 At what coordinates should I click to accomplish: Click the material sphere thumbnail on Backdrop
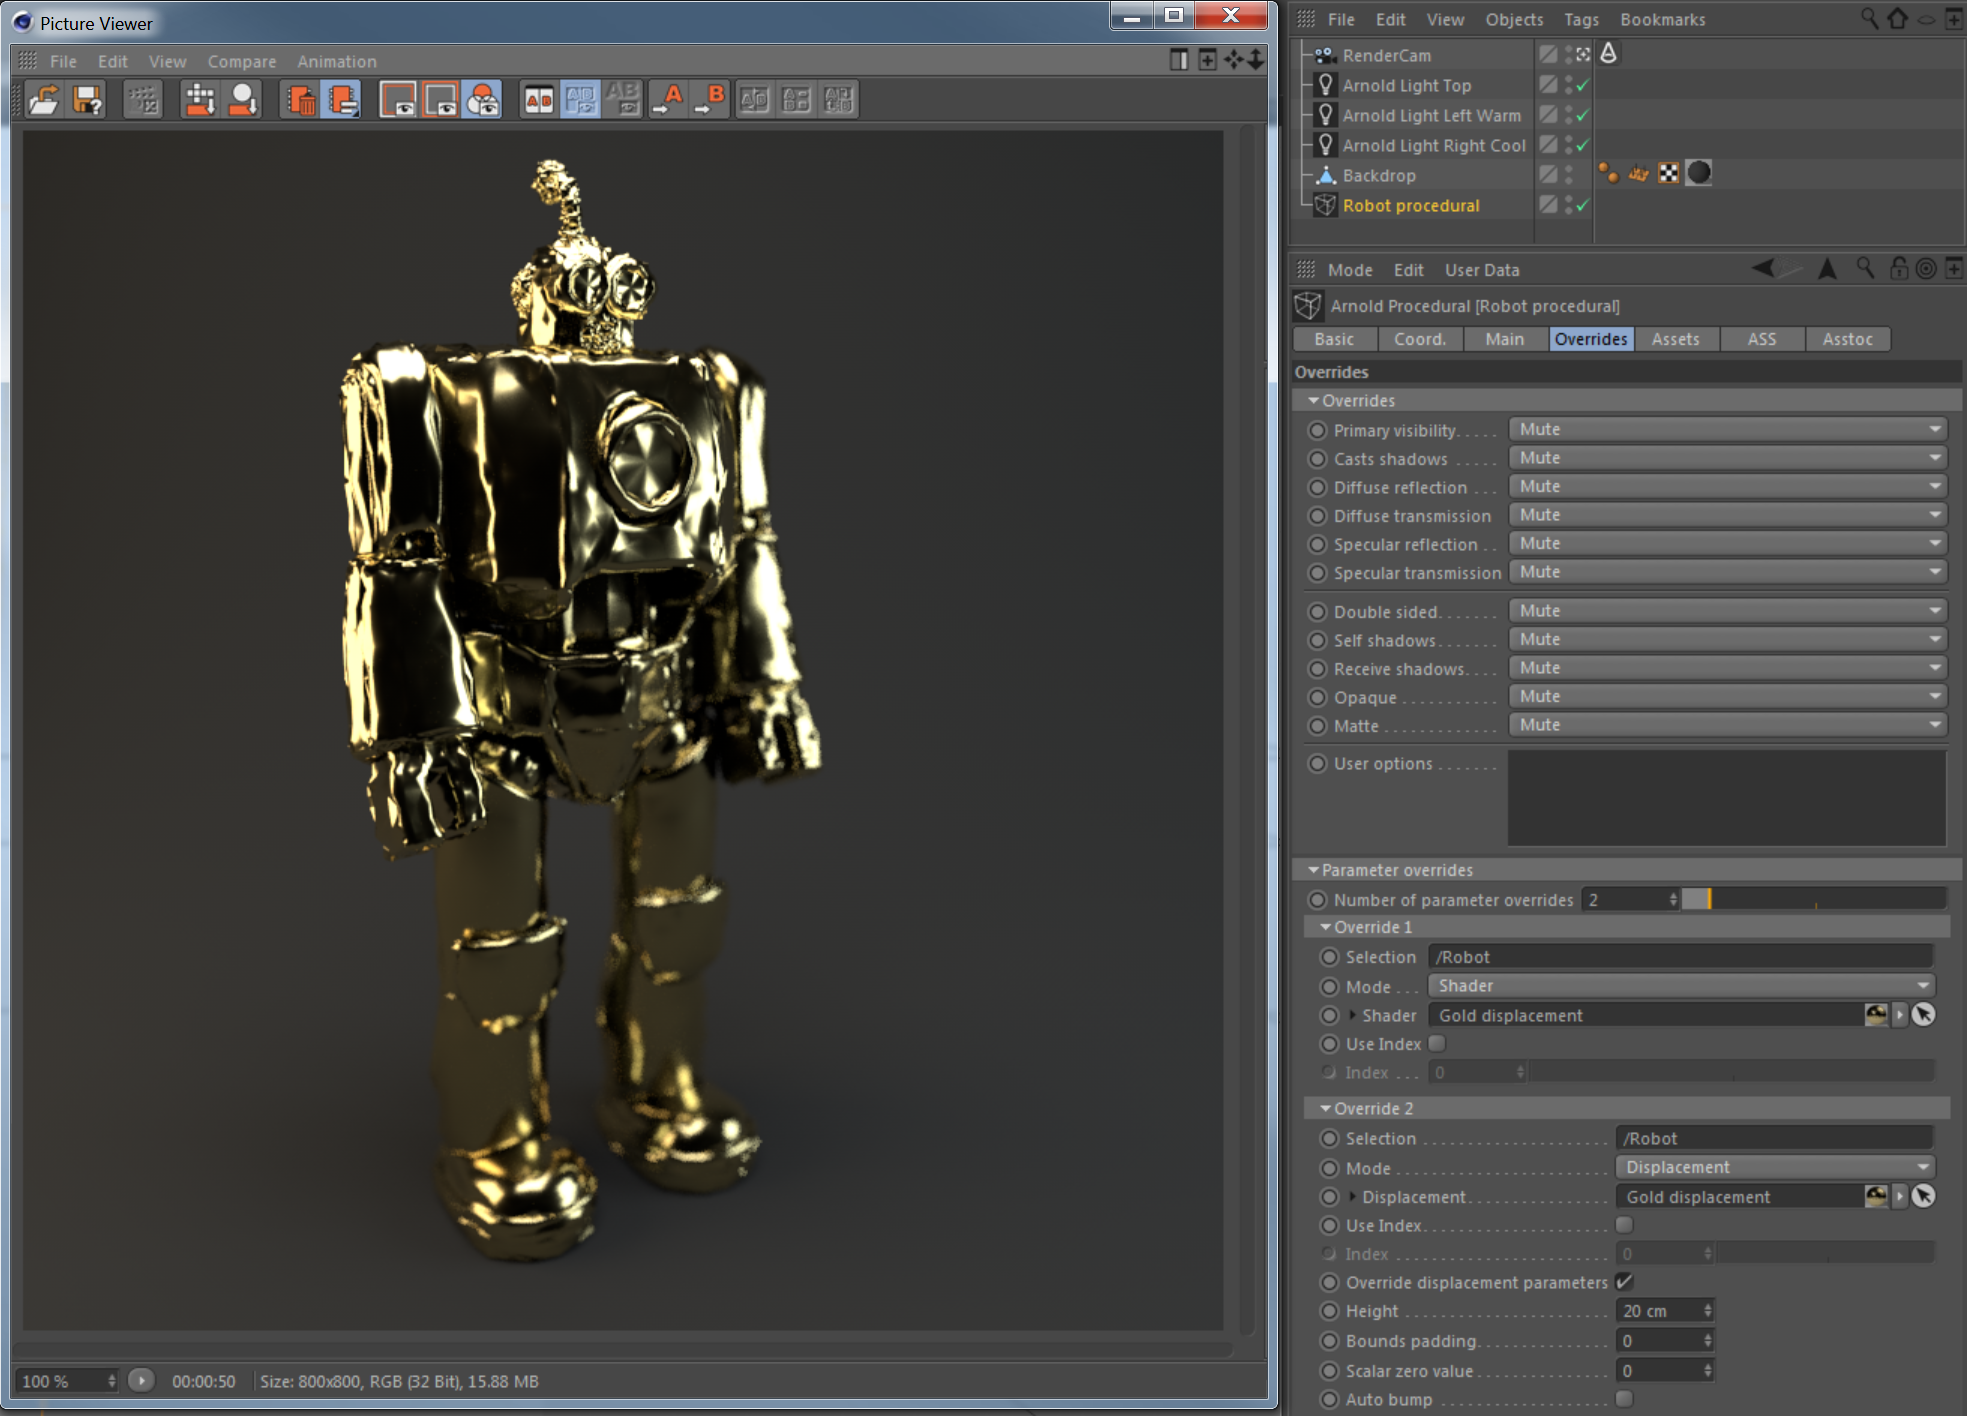pos(1697,172)
